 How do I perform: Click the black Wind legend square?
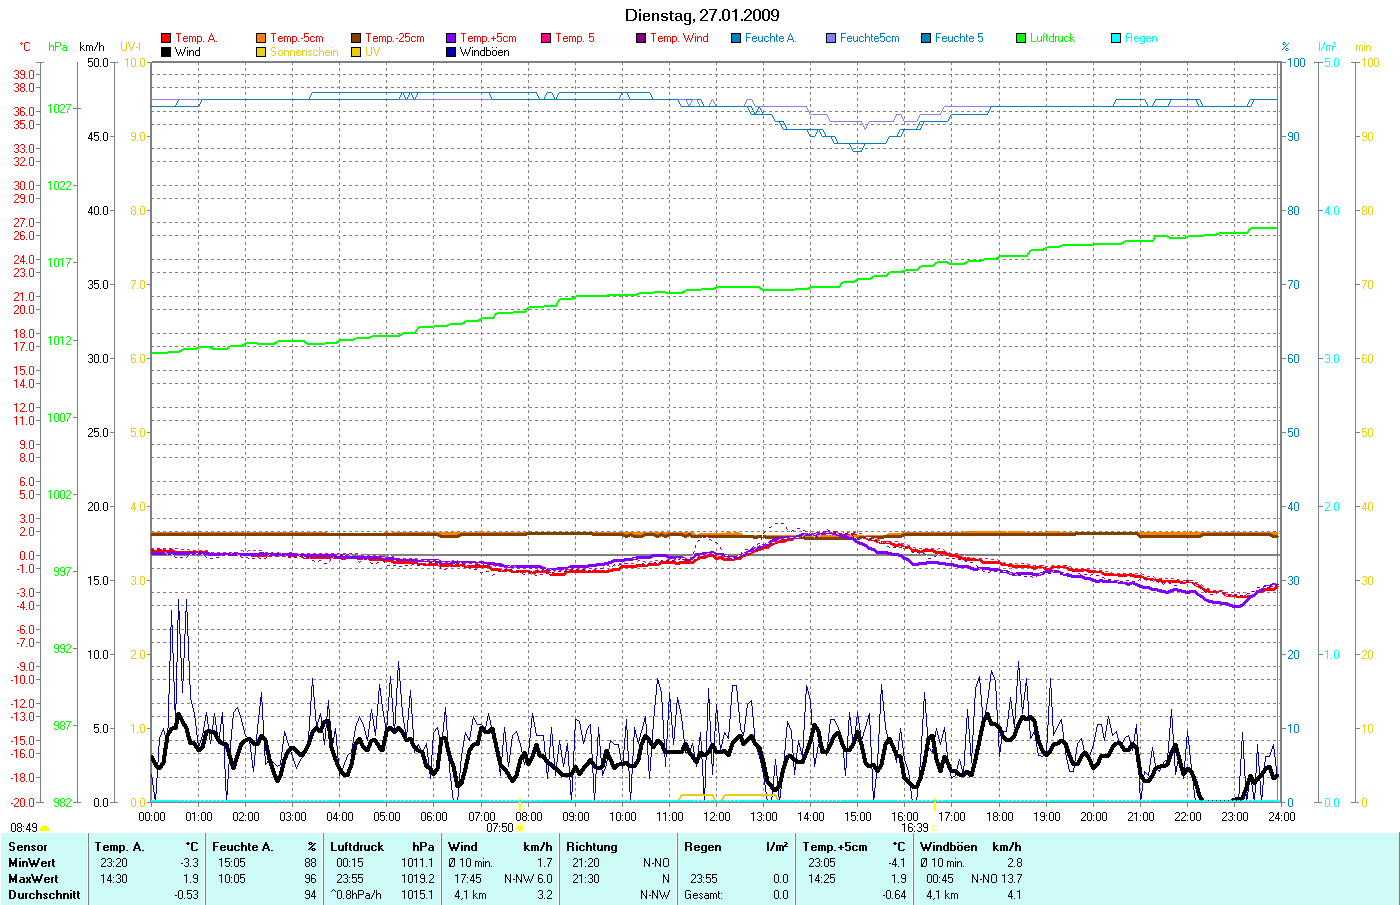166,52
